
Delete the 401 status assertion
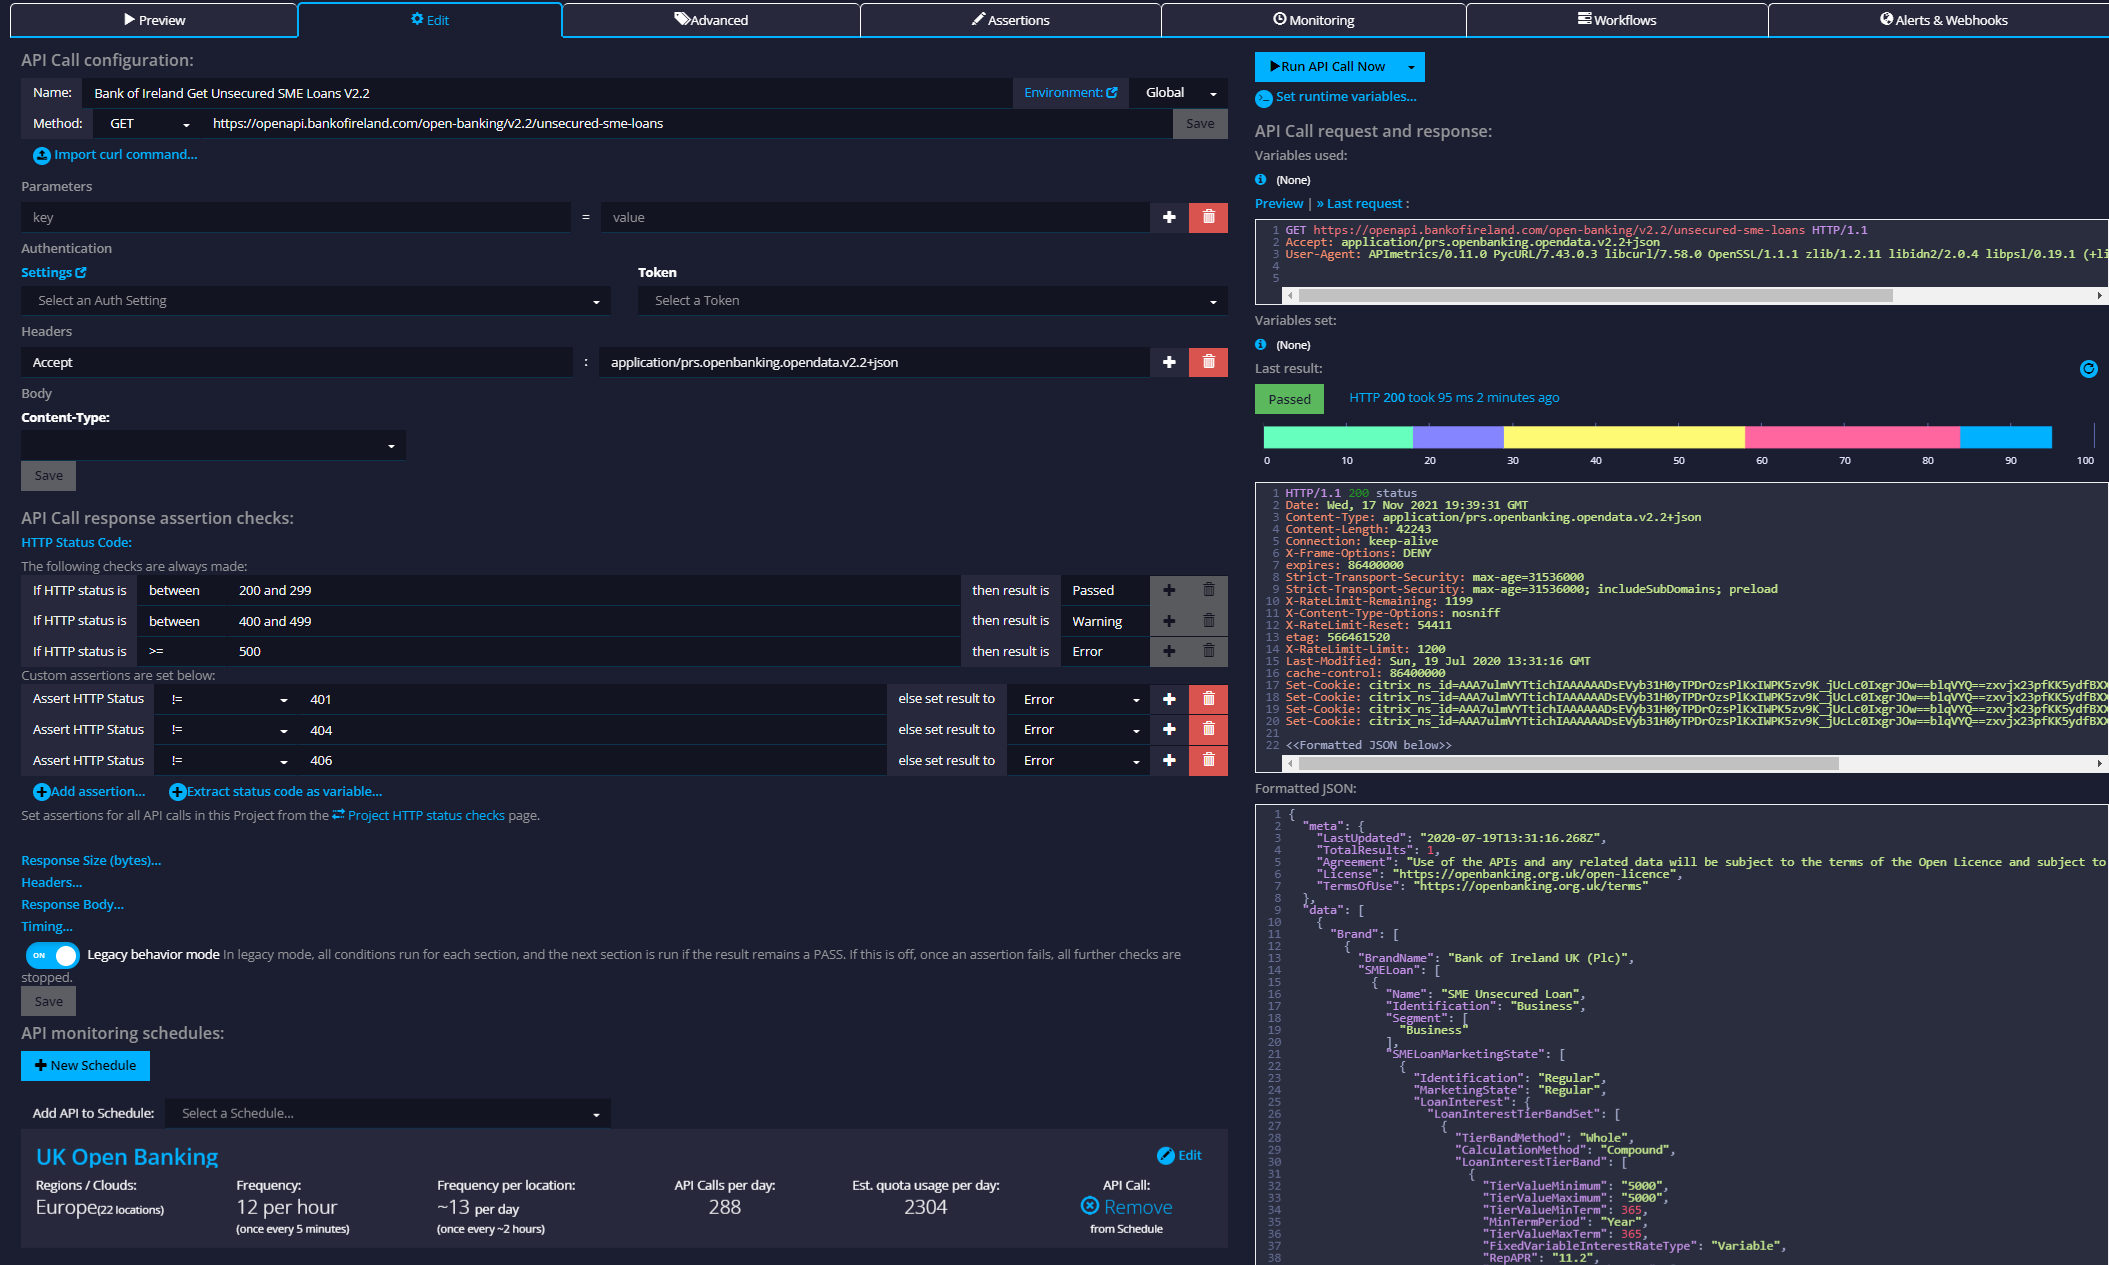[x=1208, y=699]
